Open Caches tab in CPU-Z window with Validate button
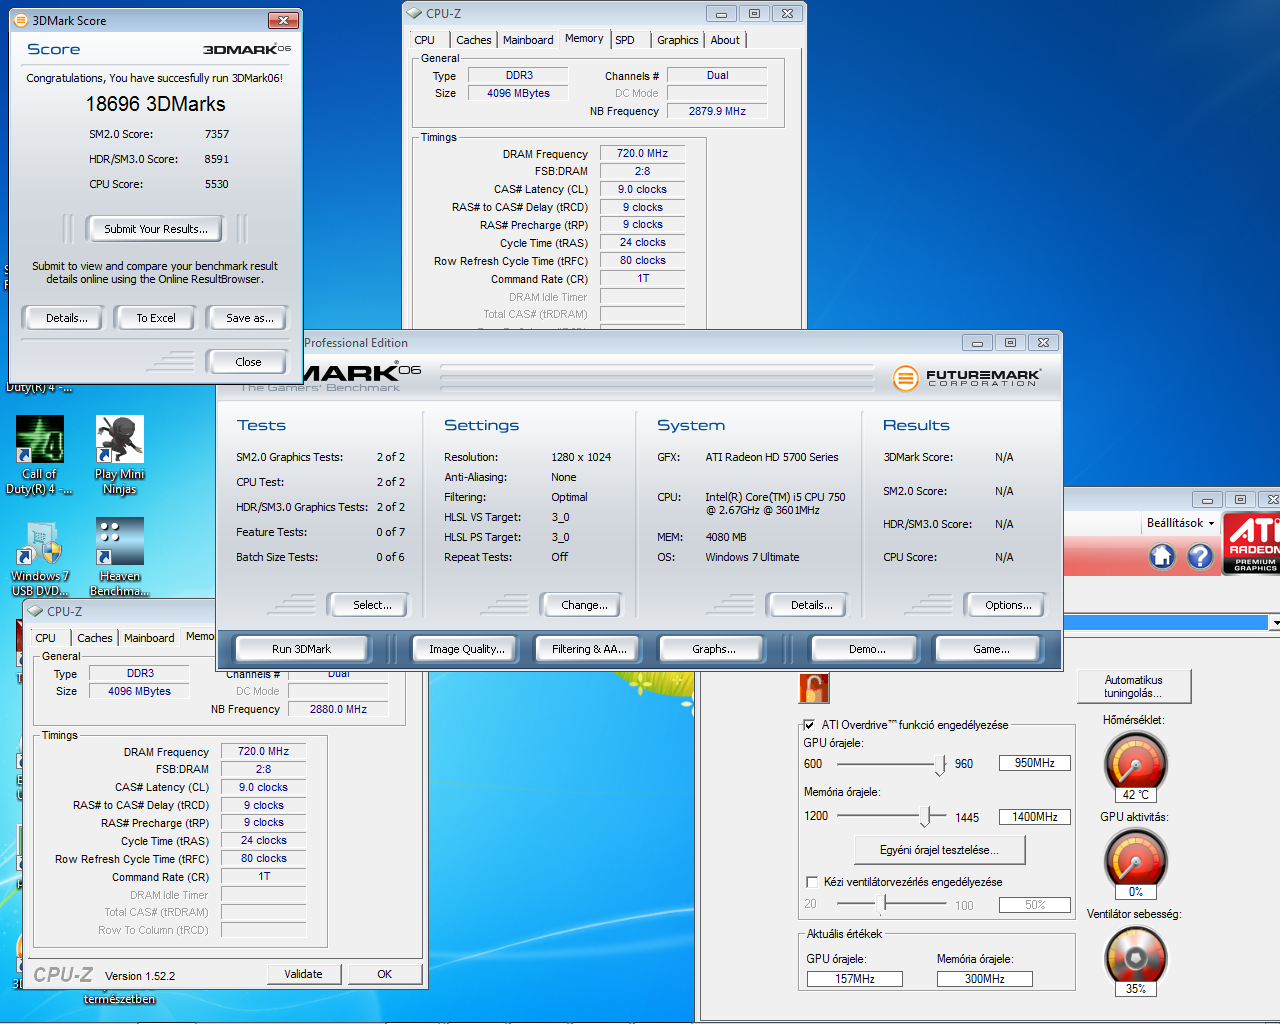1280x1024 pixels. click(x=95, y=638)
